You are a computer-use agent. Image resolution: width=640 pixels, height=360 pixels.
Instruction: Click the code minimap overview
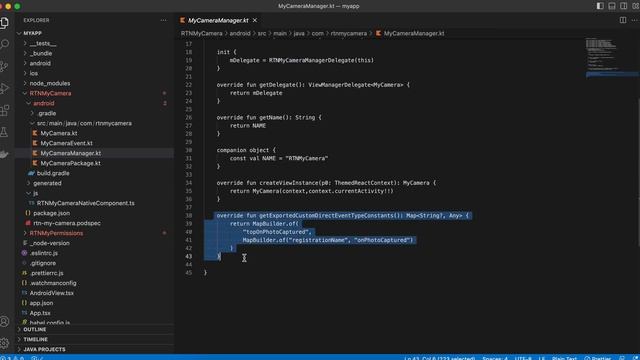click(611, 57)
